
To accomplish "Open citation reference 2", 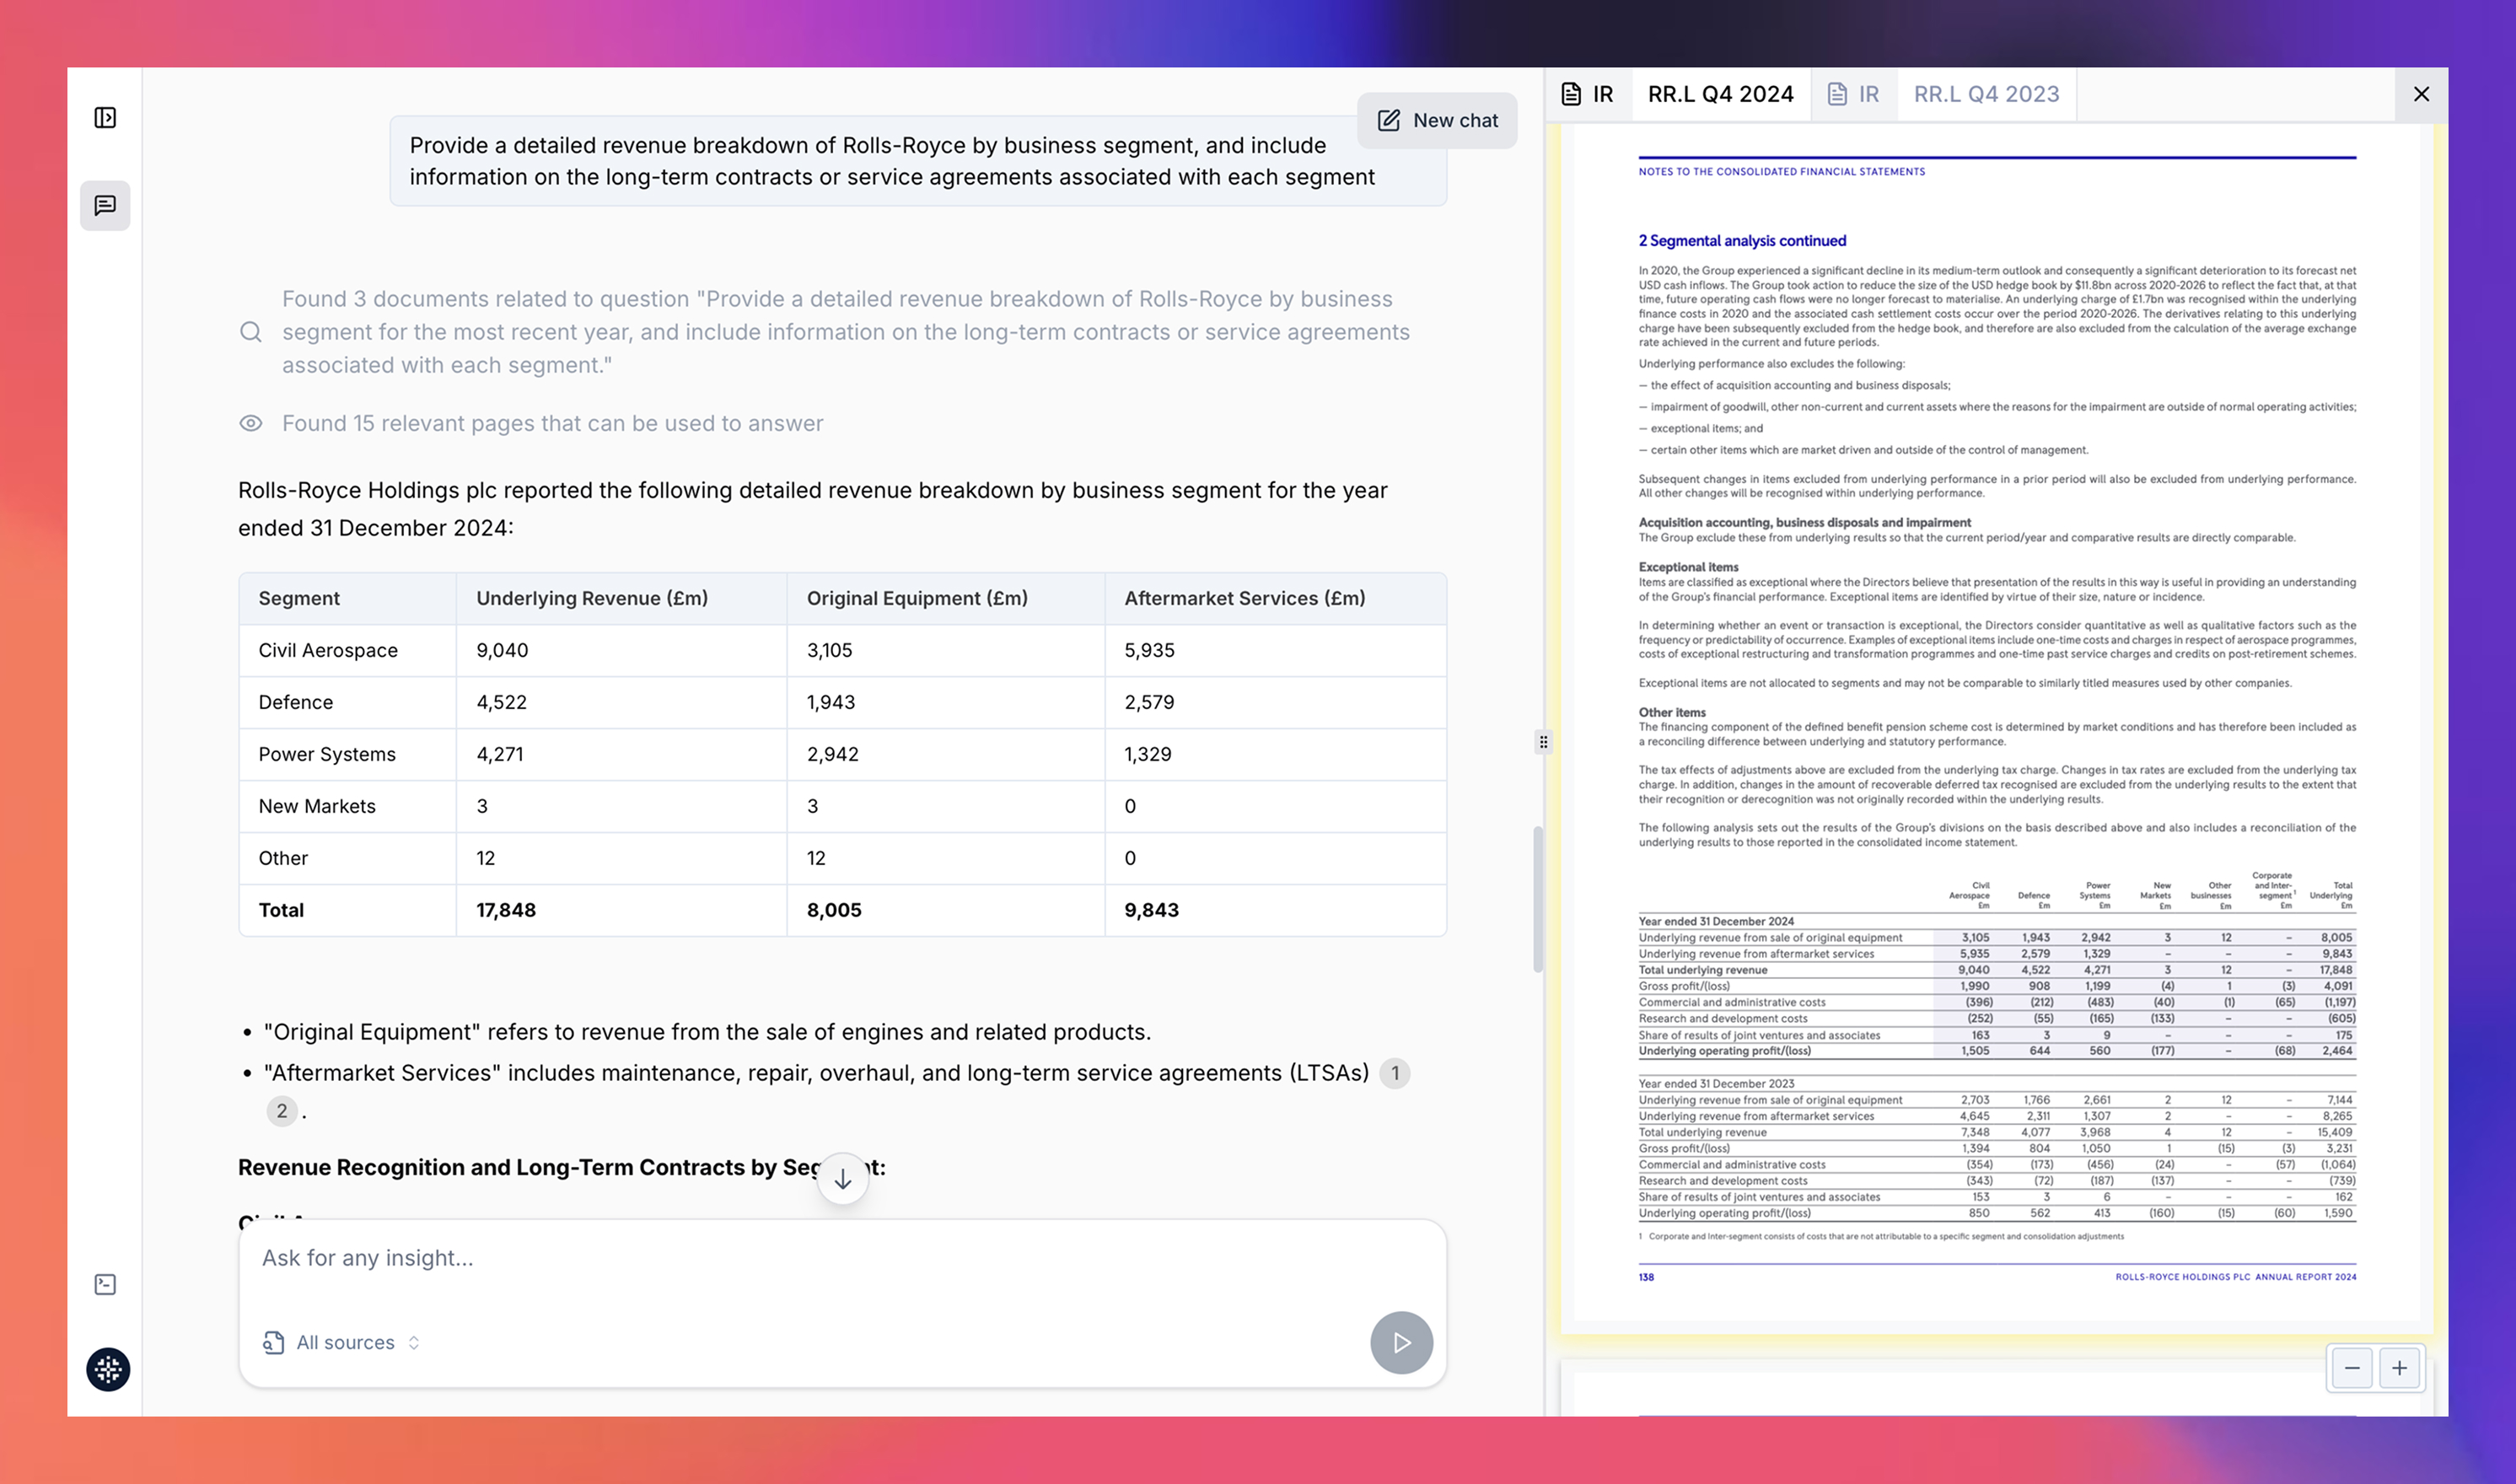I will [x=282, y=1111].
